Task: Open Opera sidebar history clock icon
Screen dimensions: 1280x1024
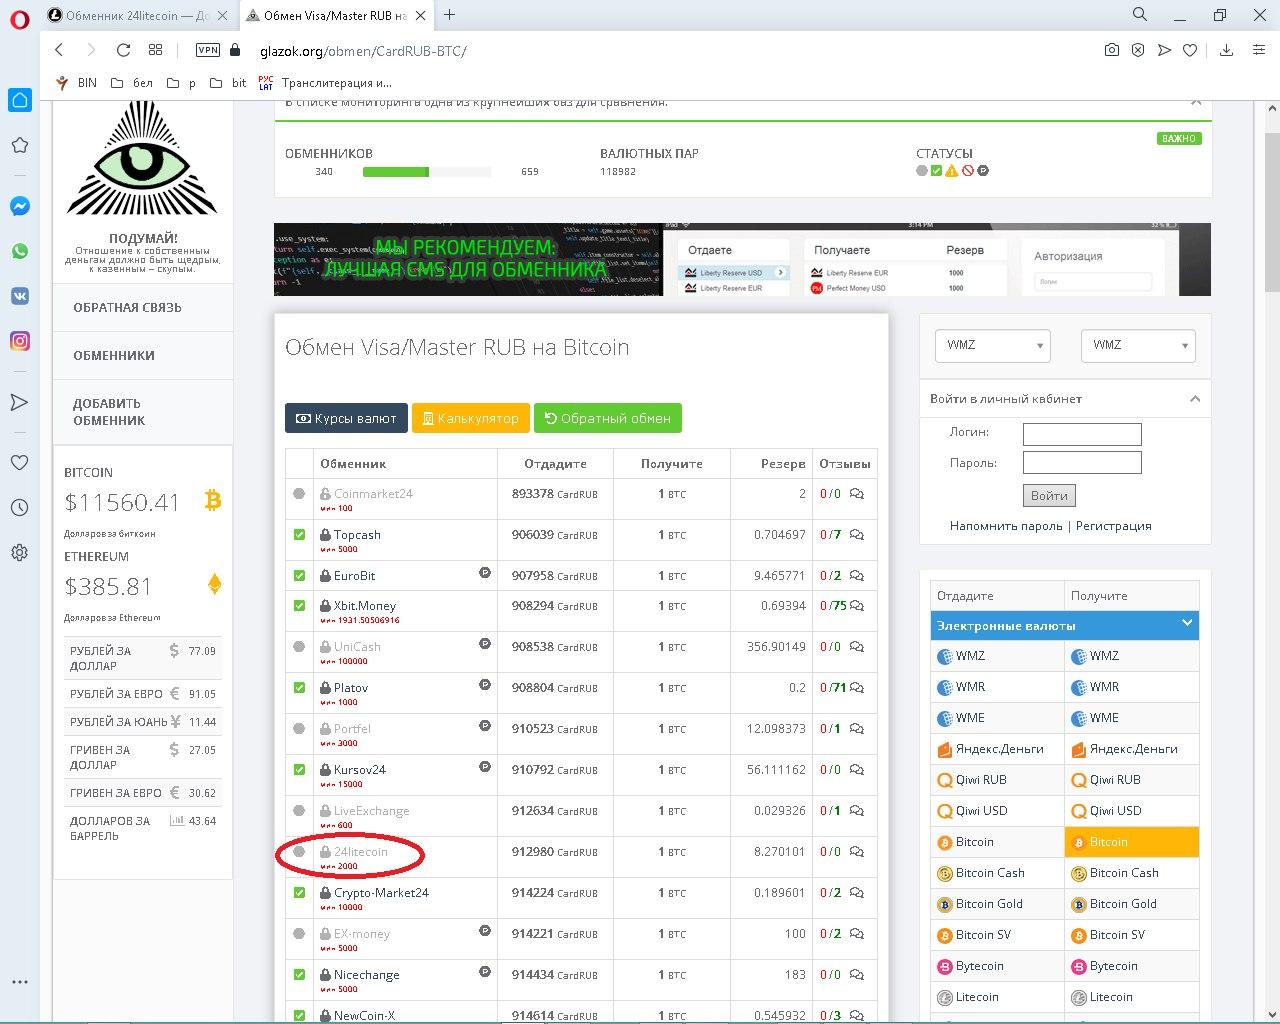Action: tap(19, 507)
